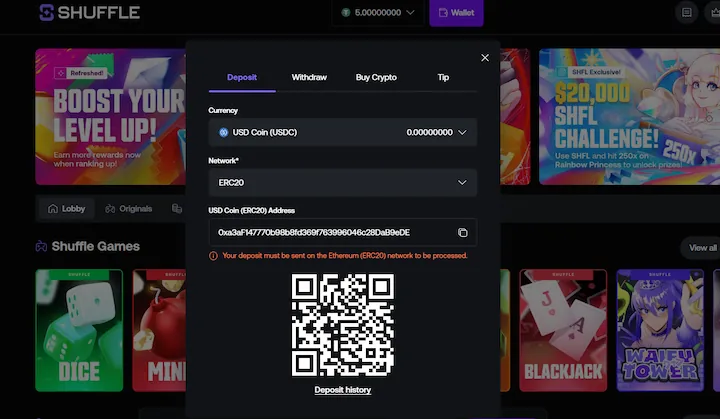Click the Originals category icon
This screenshot has width=720, height=419.
(110, 209)
